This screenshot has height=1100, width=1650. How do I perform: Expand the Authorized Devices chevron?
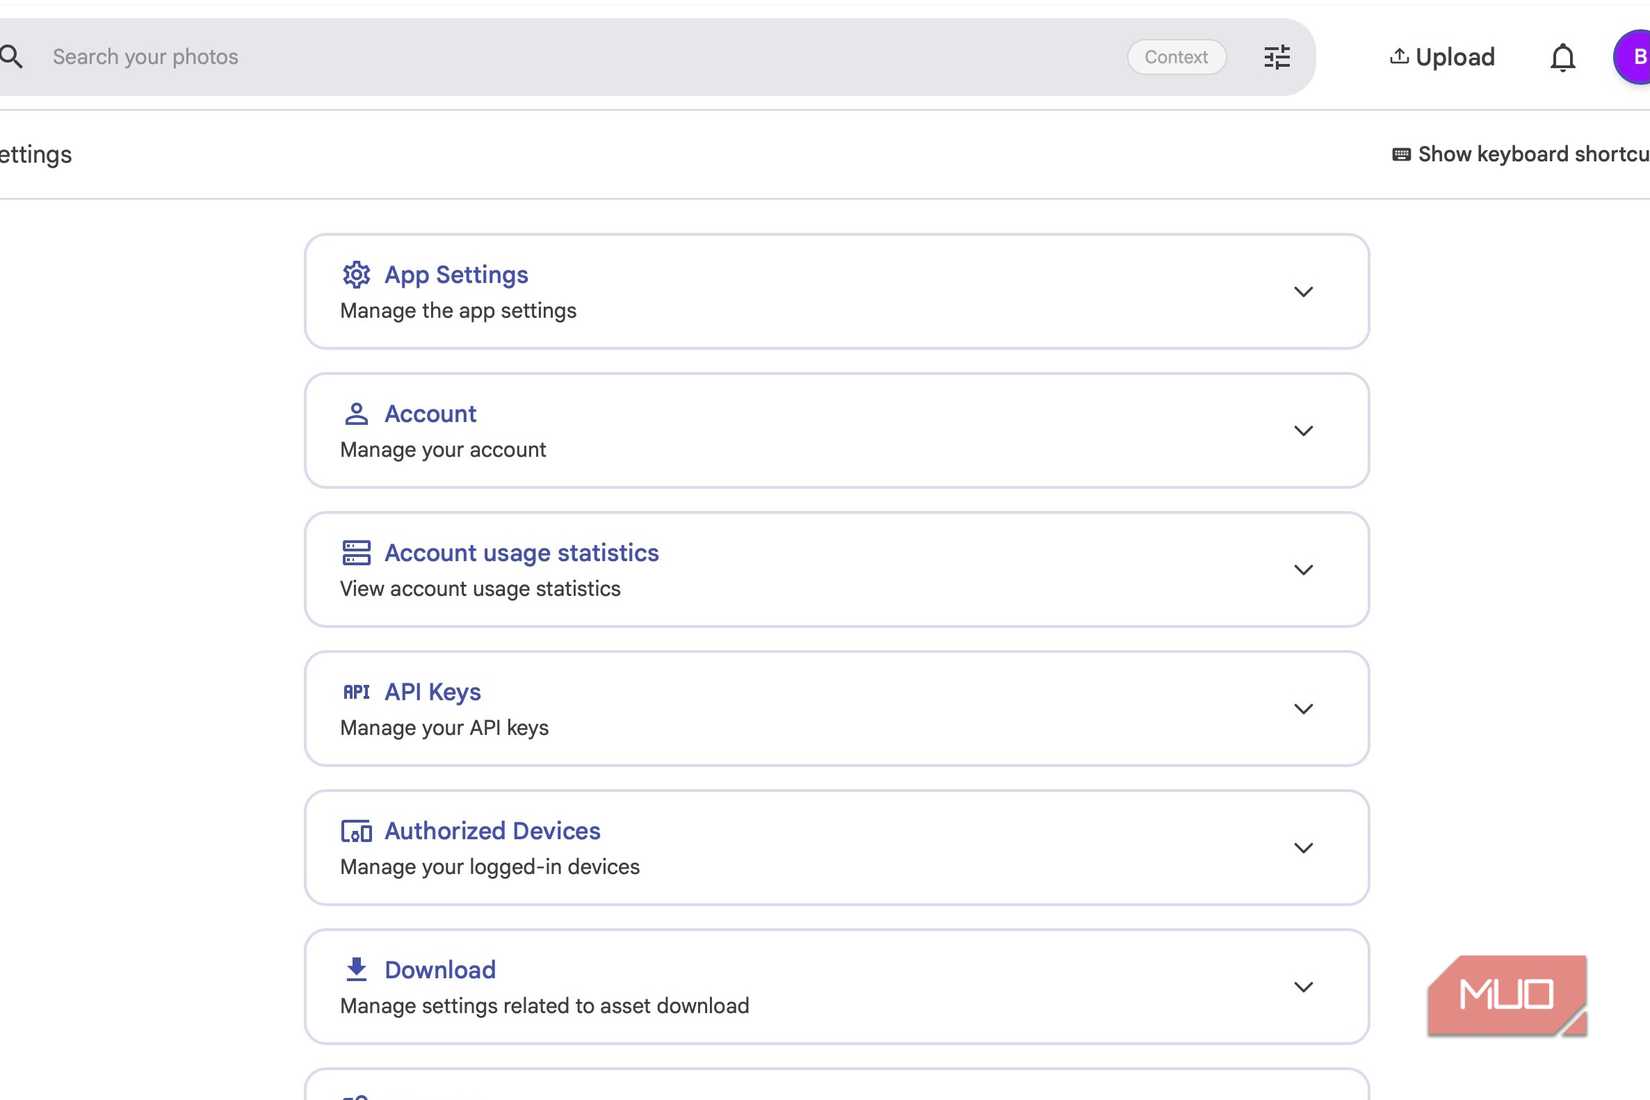pos(1303,848)
